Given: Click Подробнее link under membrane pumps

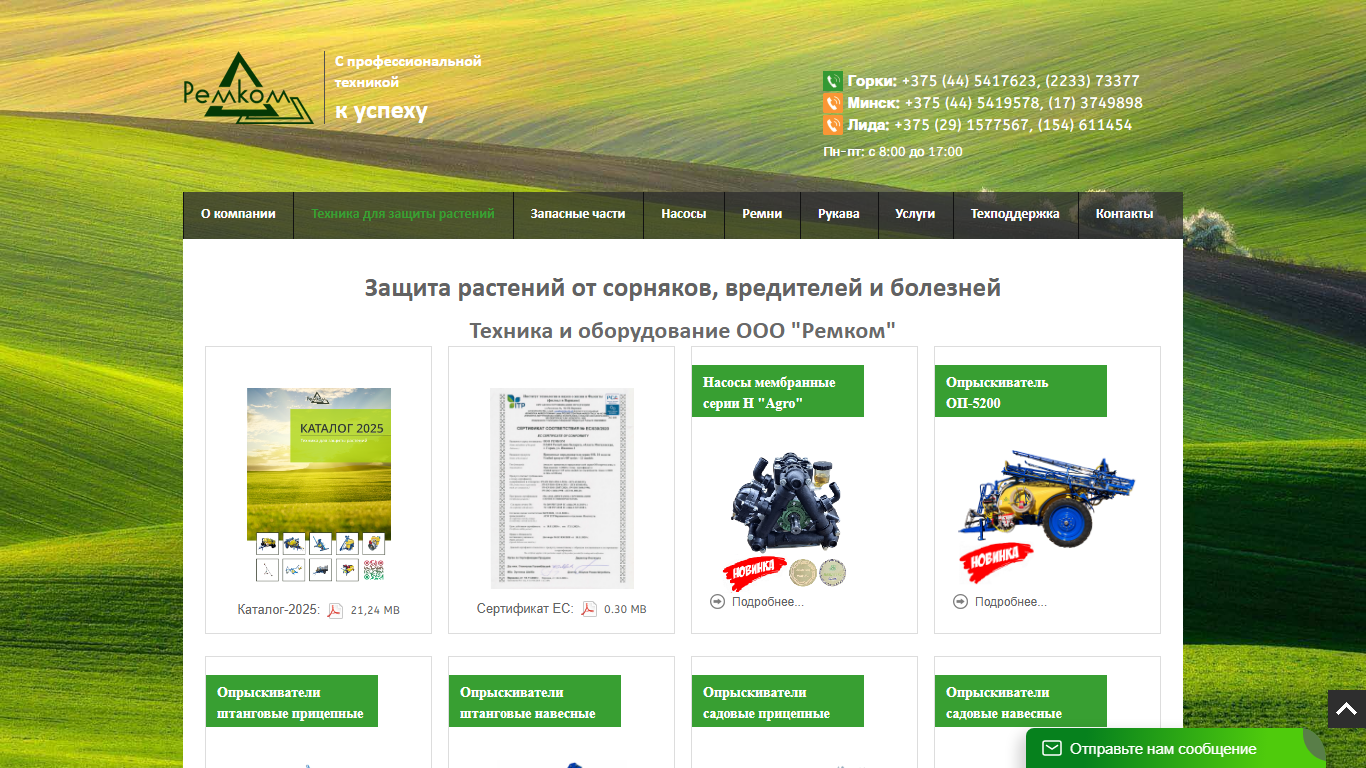Looking at the screenshot, I should [768, 602].
